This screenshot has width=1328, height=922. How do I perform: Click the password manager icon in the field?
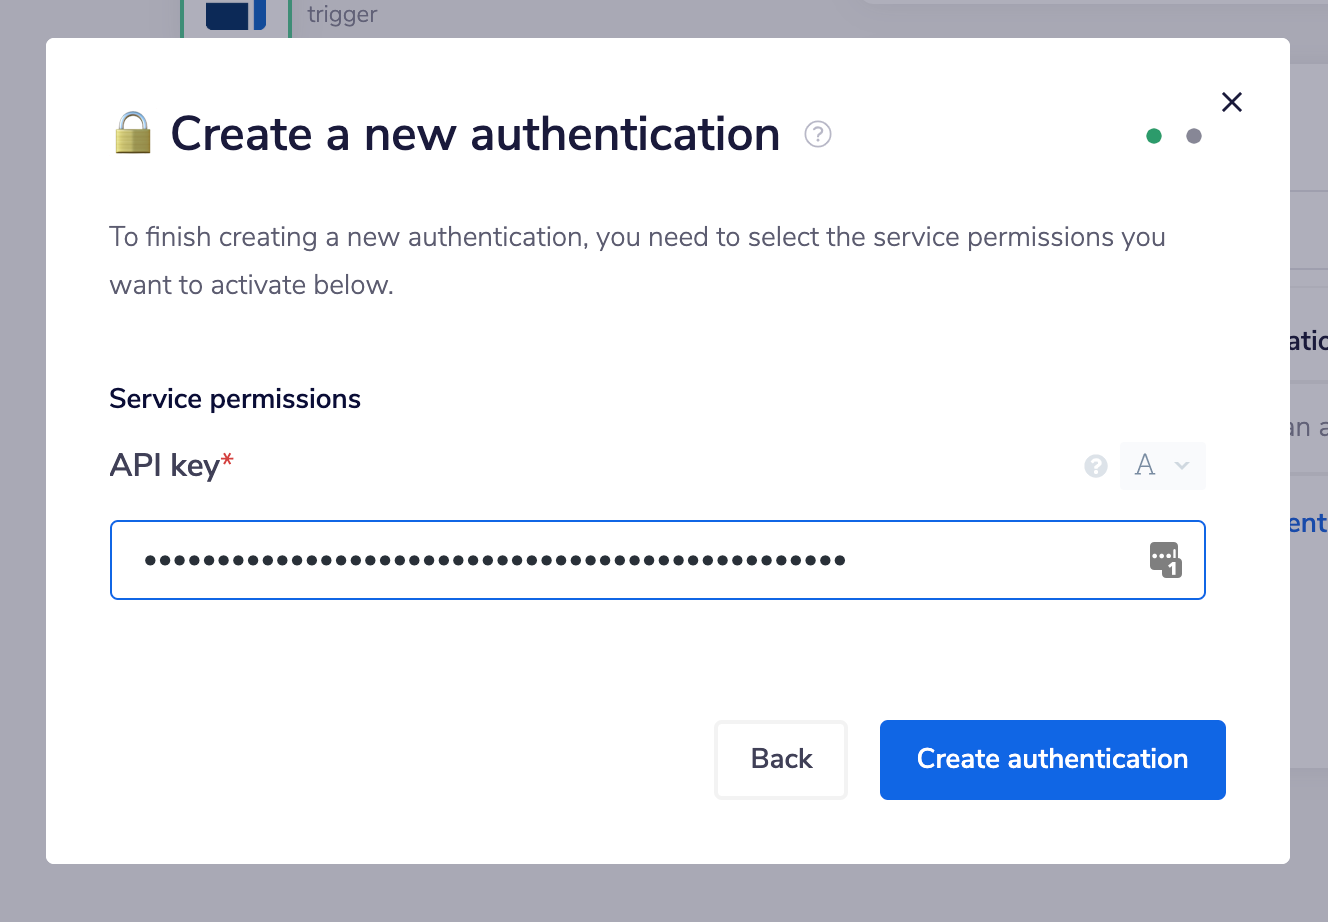coord(1165,560)
